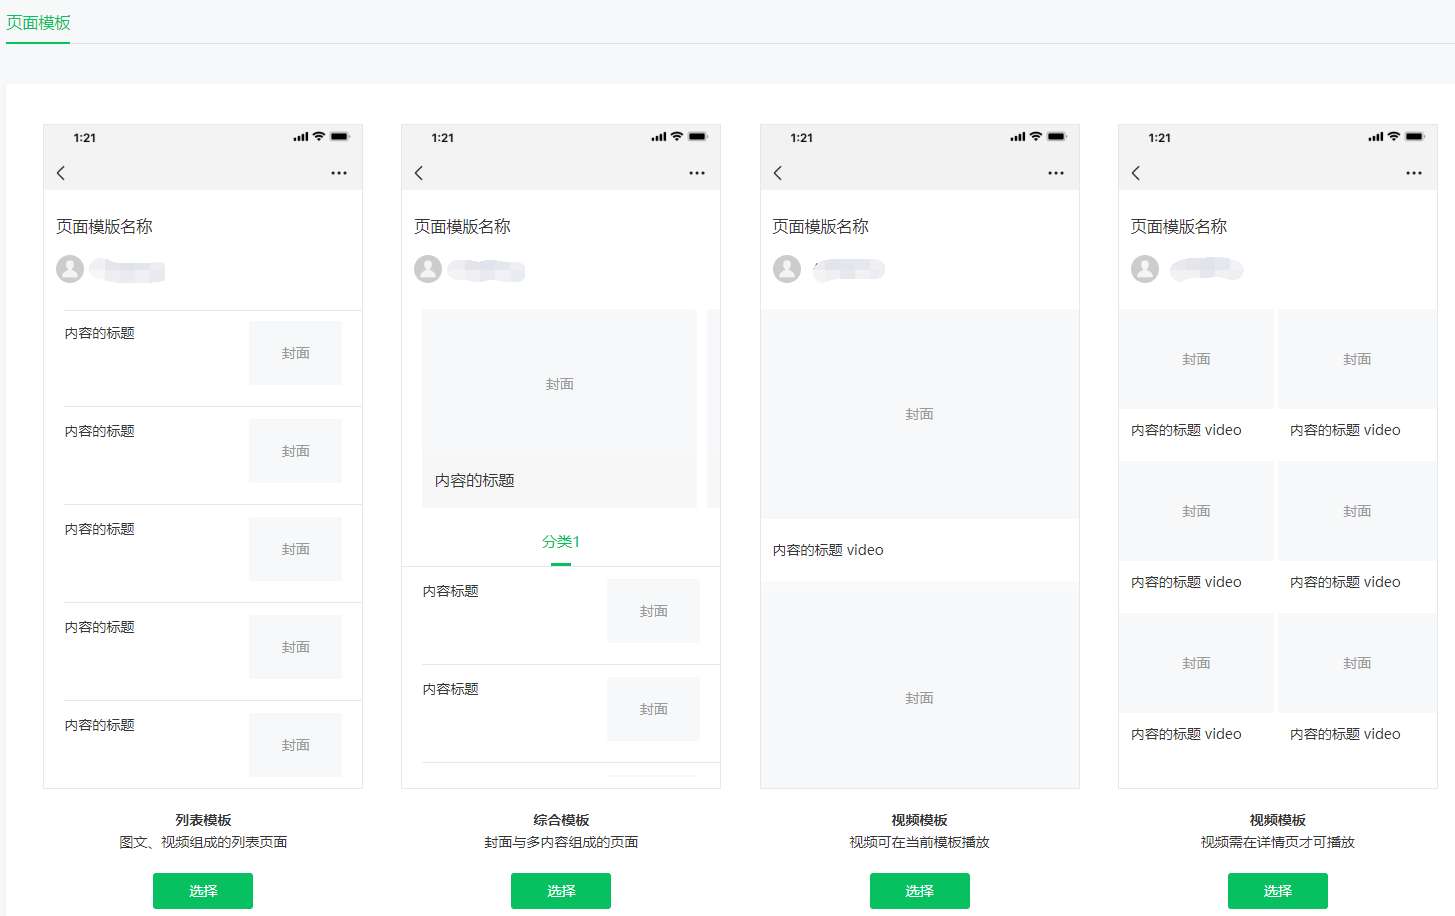Viewport: 1455px width, 916px height.
Task: Click battery icon in 列表模板 status bar
Action: tap(340, 136)
